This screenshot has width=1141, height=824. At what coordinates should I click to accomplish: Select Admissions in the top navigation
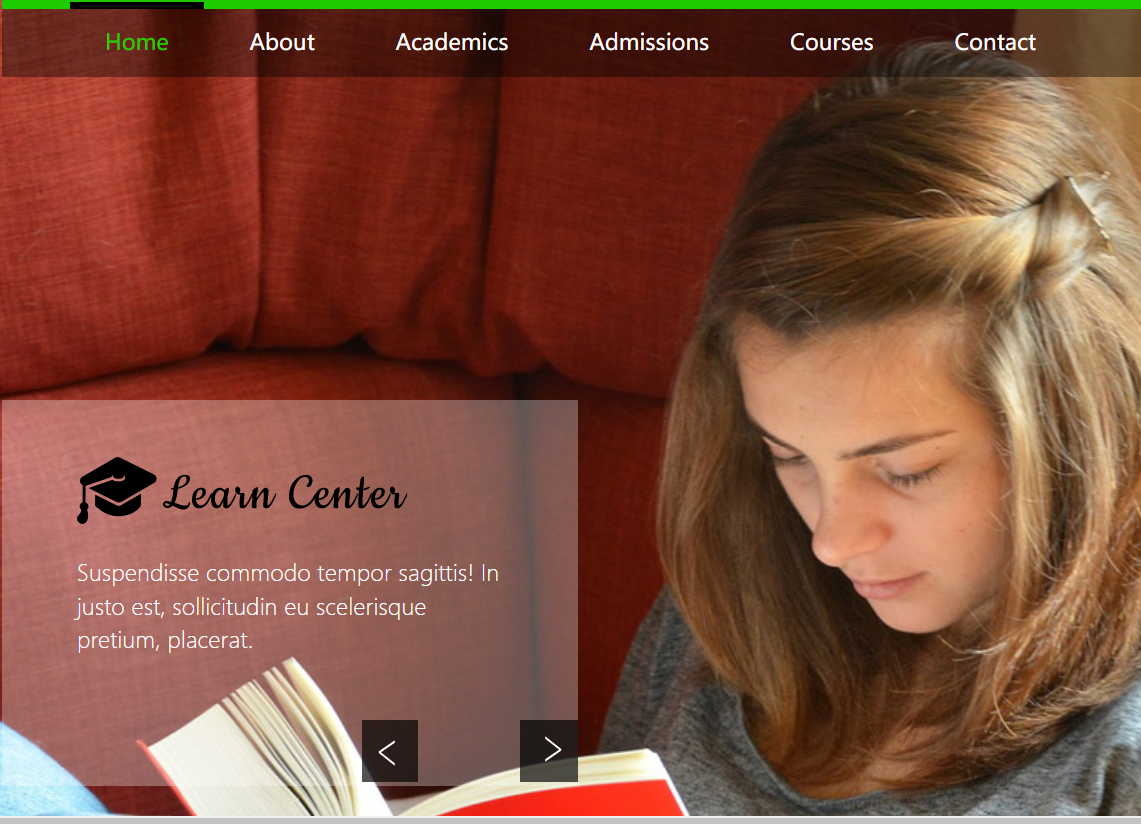649,42
